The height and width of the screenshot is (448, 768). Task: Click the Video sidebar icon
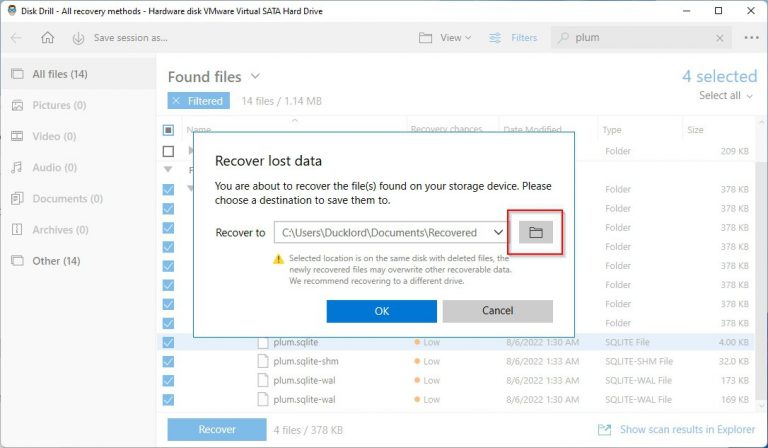point(17,136)
